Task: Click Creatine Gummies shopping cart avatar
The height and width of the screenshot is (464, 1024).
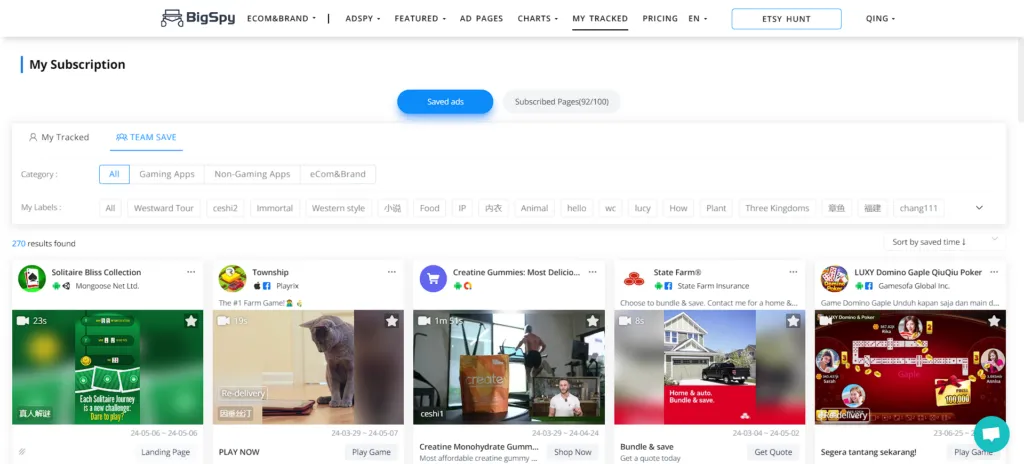Action: point(433,278)
